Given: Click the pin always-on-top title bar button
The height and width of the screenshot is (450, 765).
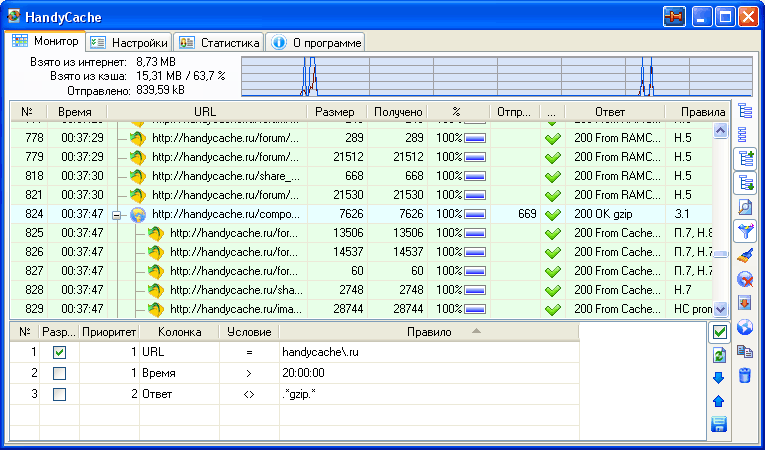Looking at the screenshot, I should 675,18.
